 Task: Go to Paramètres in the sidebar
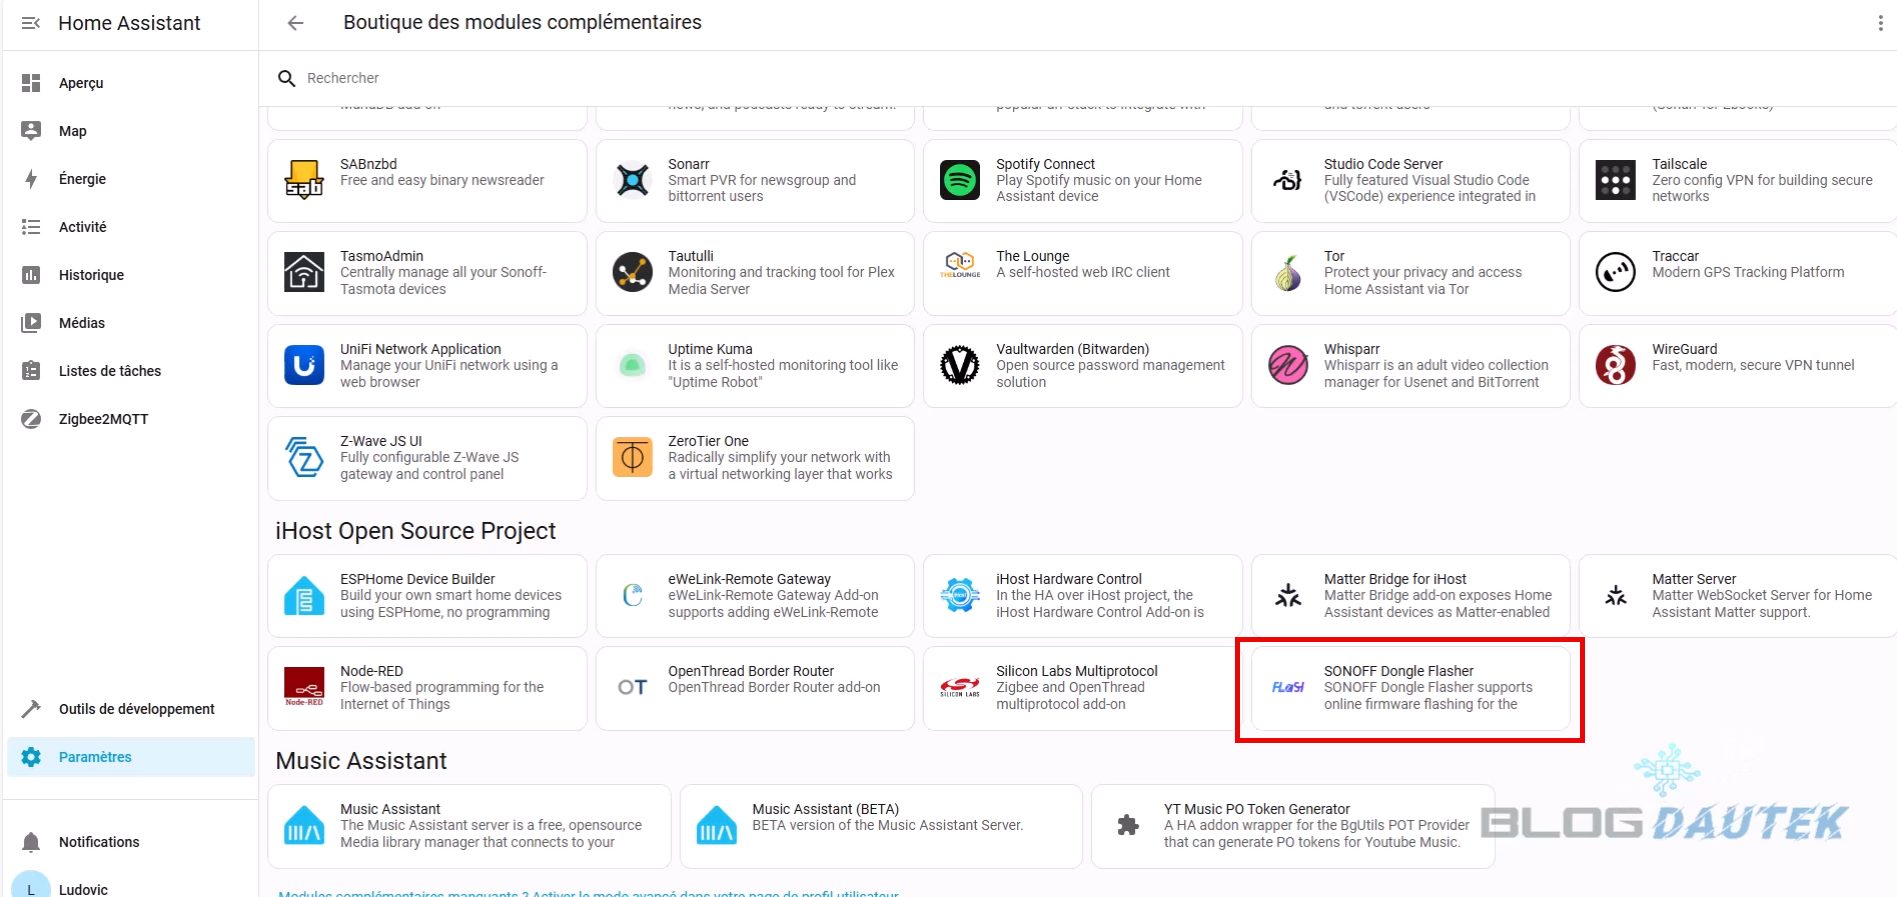pyautogui.click(x=95, y=757)
